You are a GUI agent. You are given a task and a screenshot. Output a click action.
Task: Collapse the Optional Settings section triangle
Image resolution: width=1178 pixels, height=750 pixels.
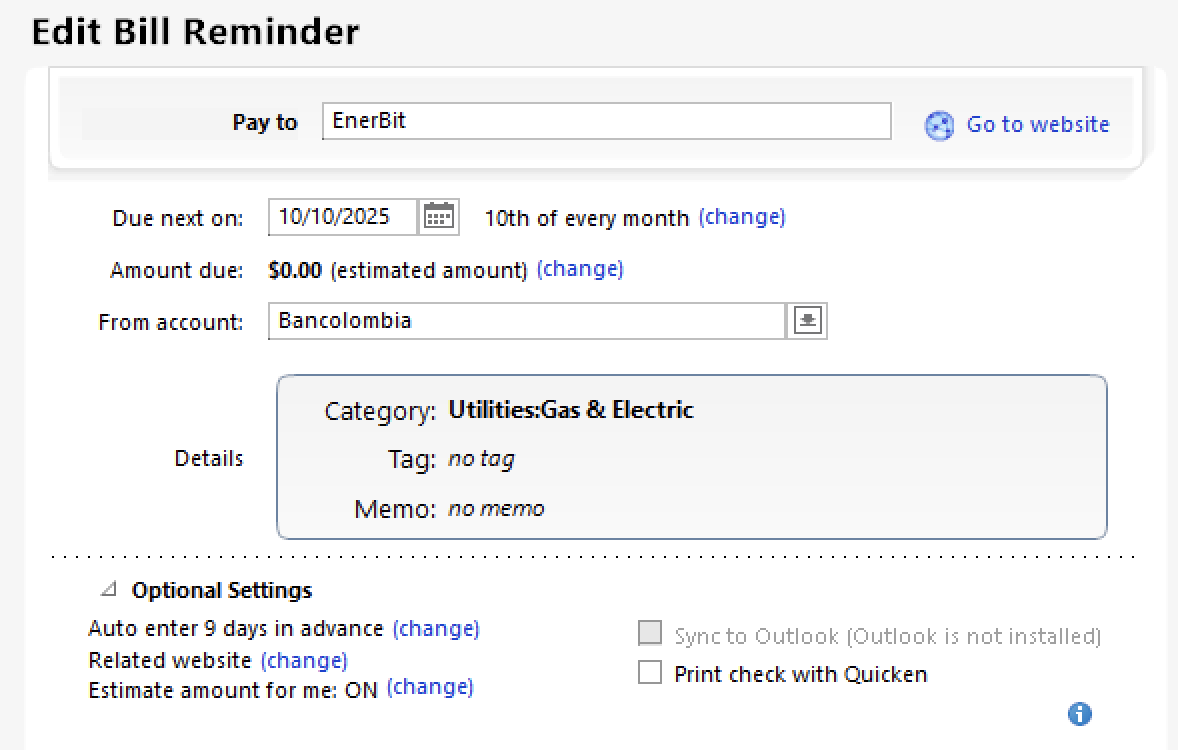coord(109,590)
